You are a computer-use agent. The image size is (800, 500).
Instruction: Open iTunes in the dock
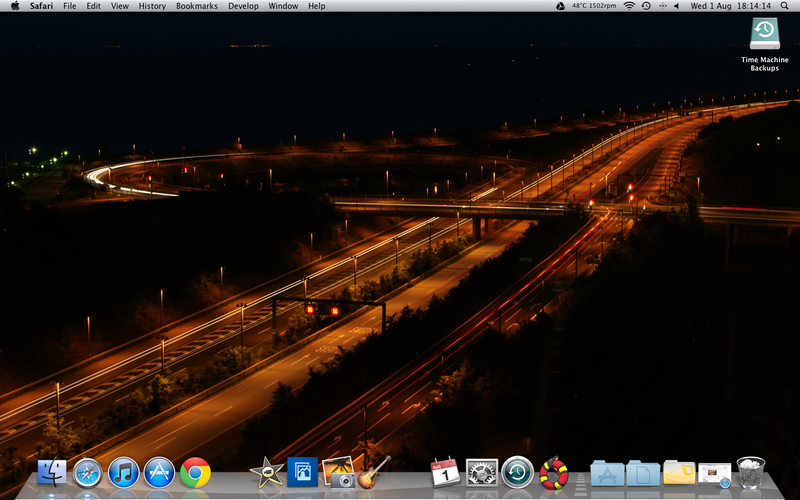124,471
